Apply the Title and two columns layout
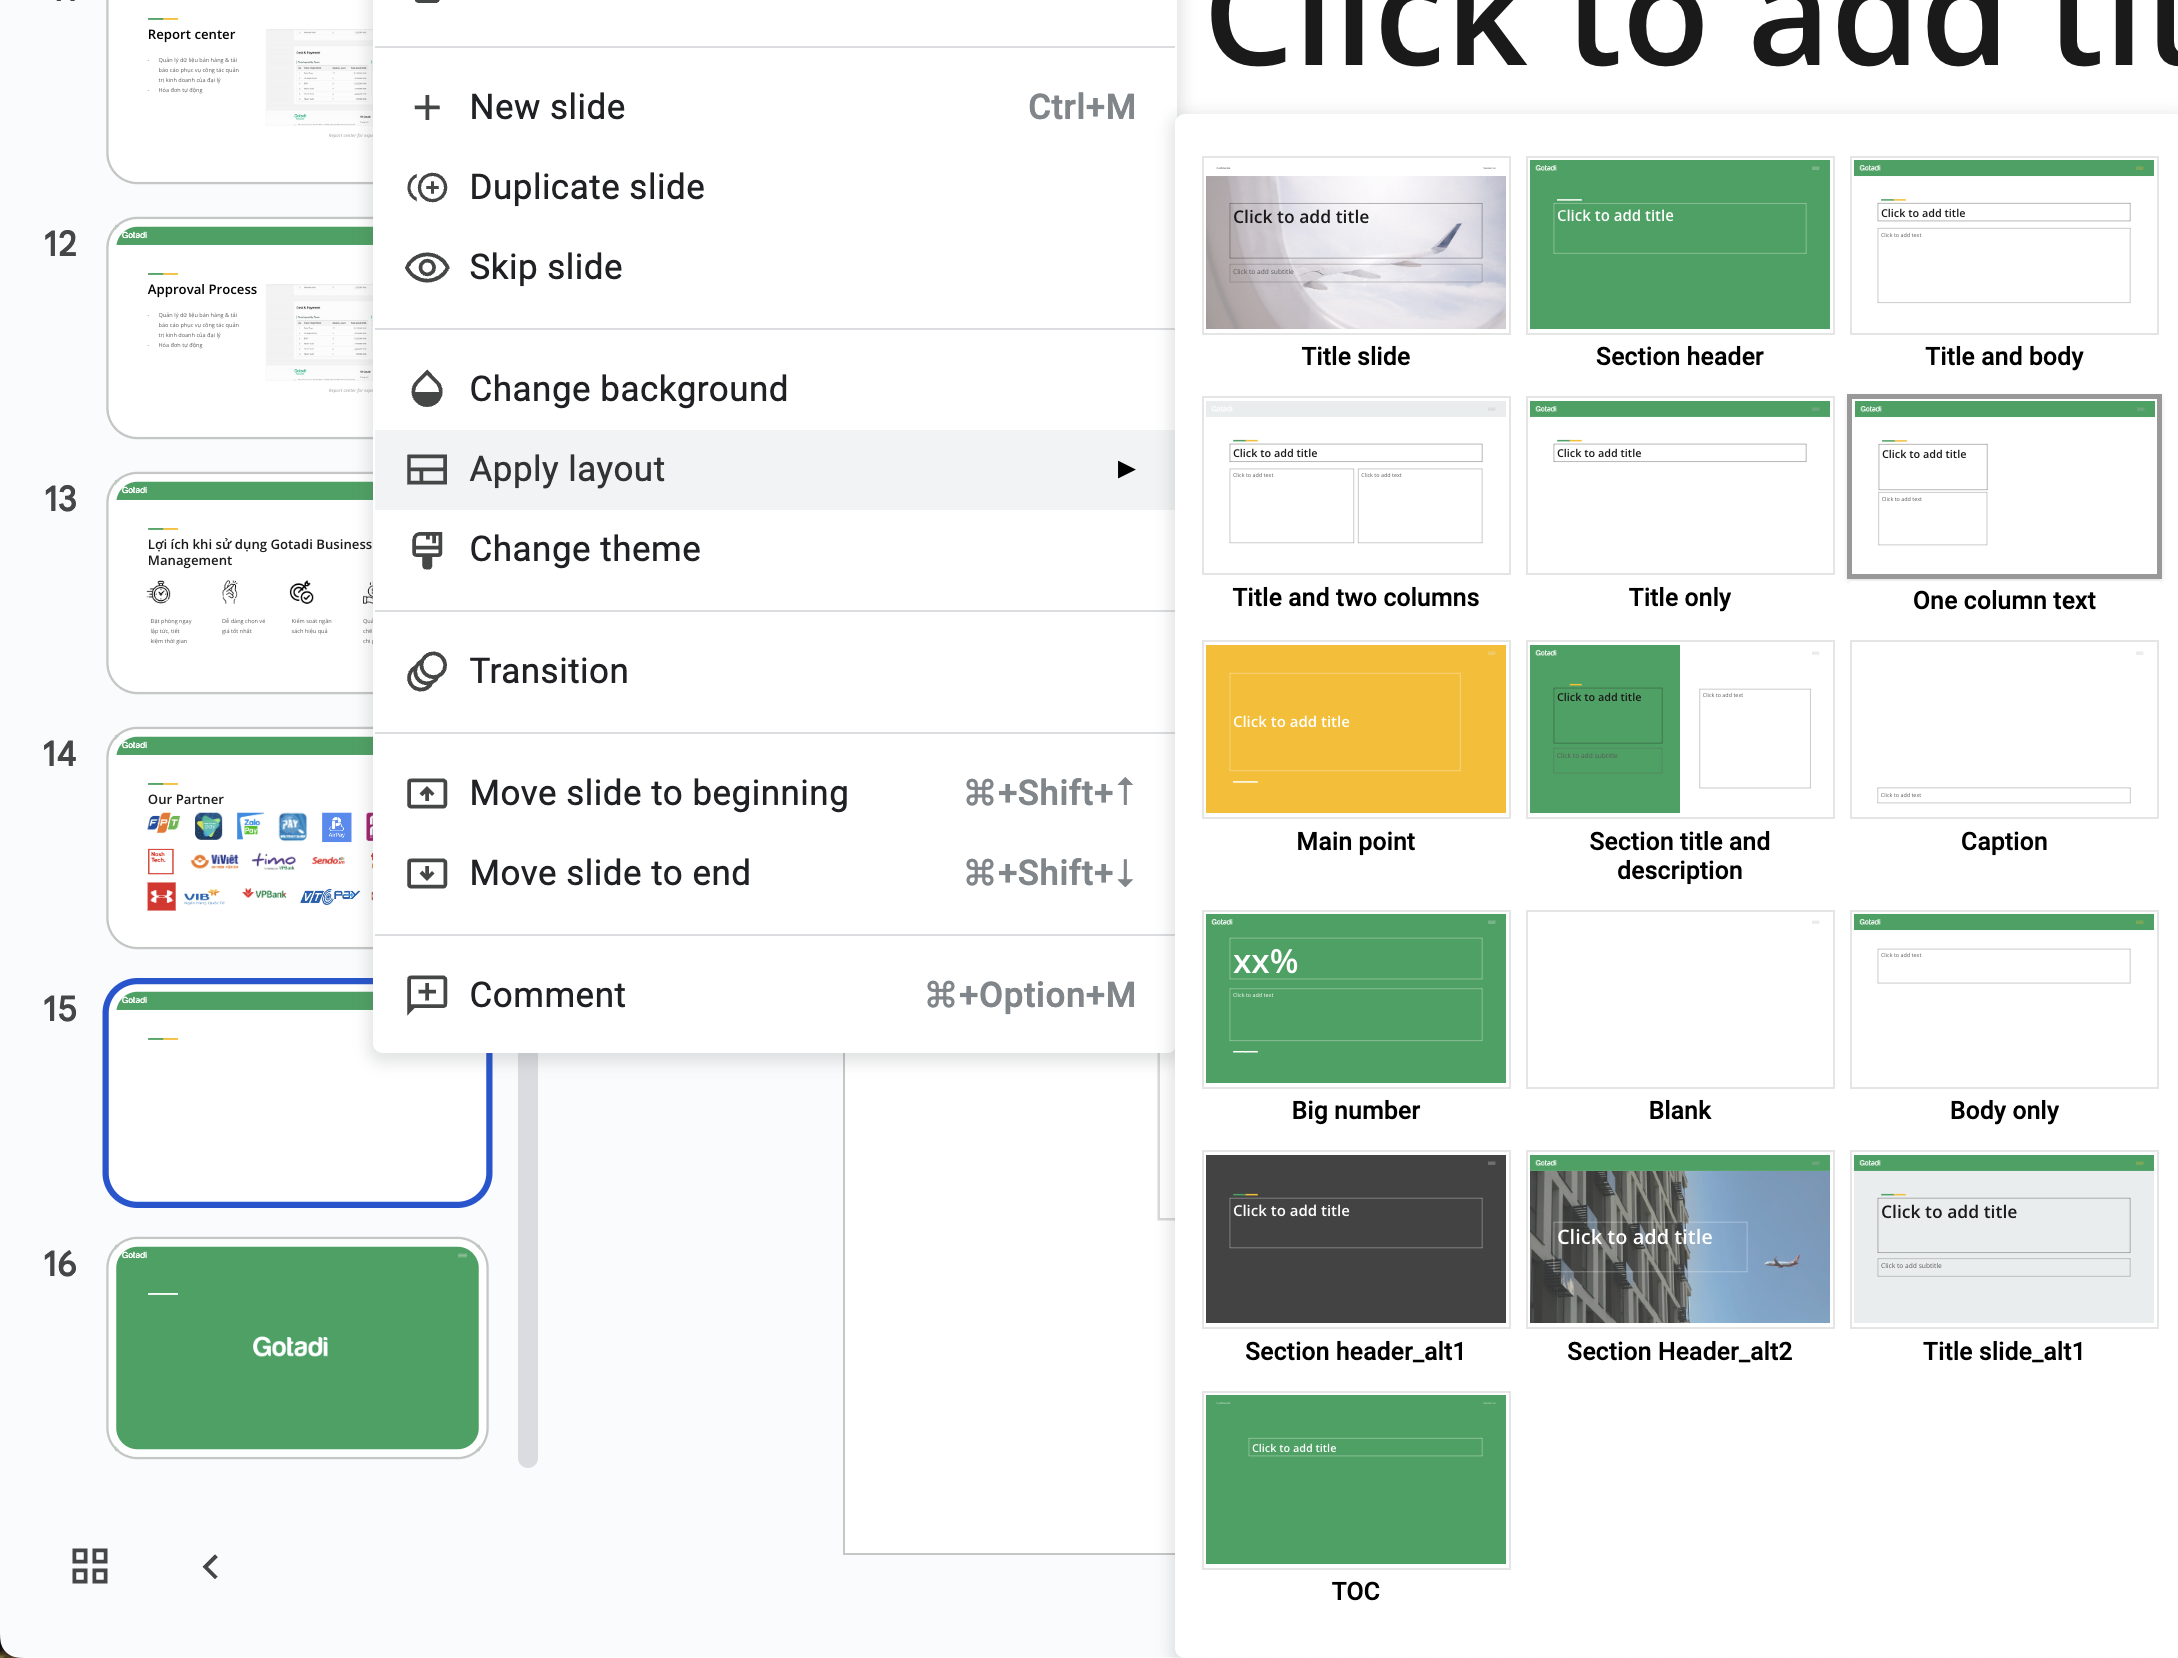 pos(1355,487)
